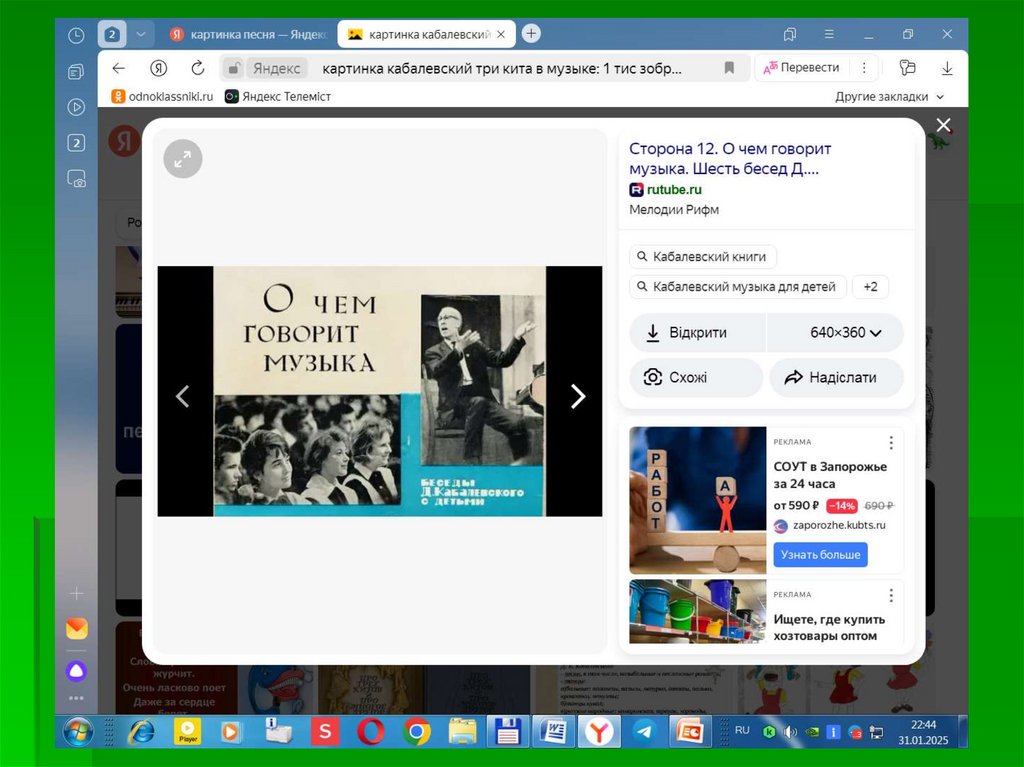Open bookmarks panel icon in title bar
The image size is (1024, 767).
(790, 34)
